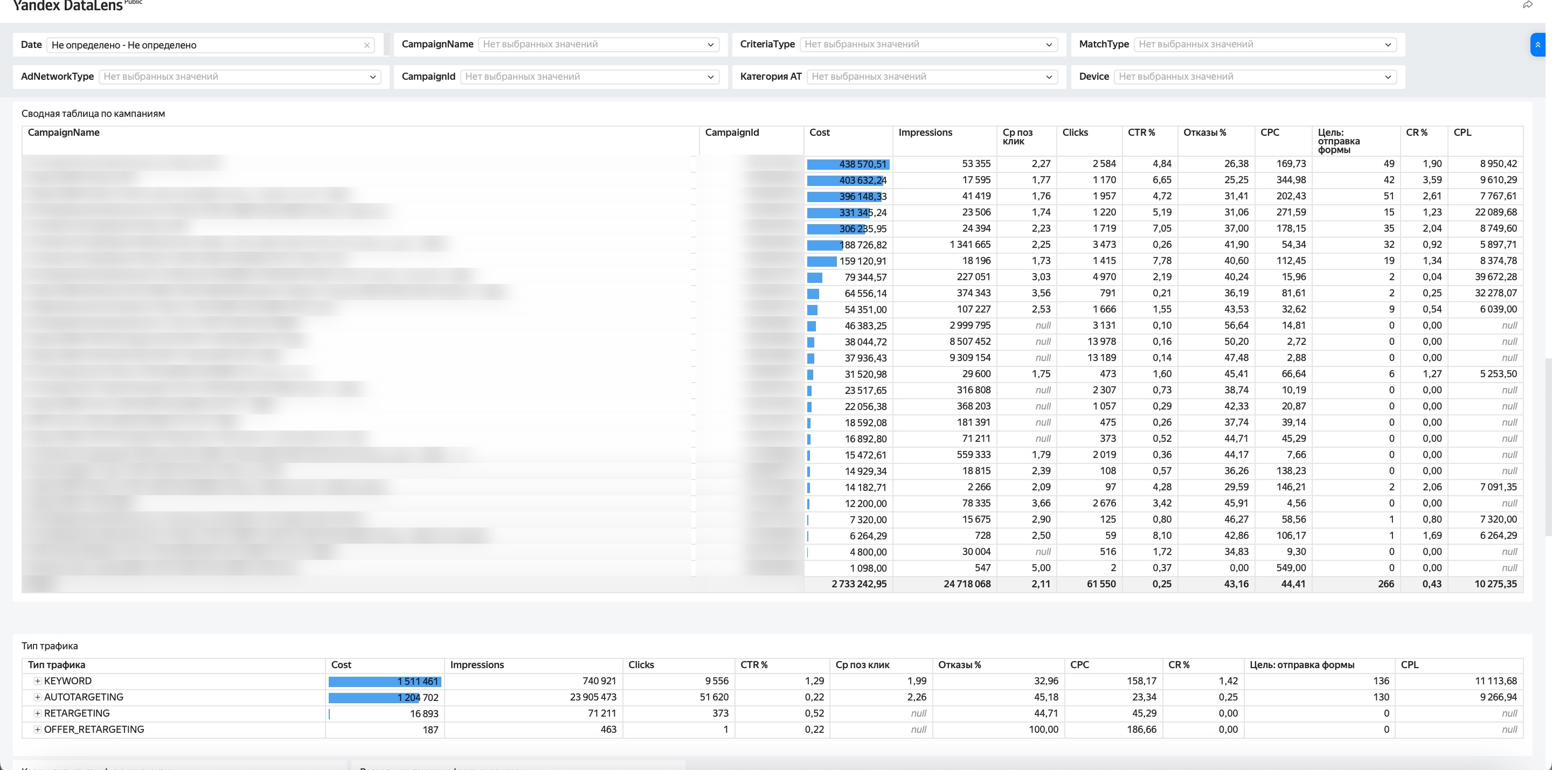
Task: Click the KEYWORD label in the traffic table
Action: pos(68,681)
